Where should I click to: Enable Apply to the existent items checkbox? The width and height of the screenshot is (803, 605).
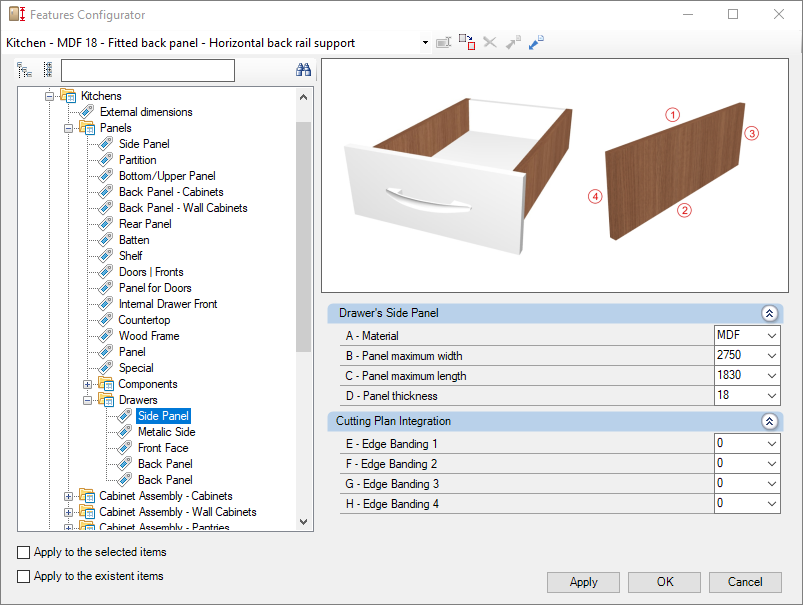coord(24,576)
